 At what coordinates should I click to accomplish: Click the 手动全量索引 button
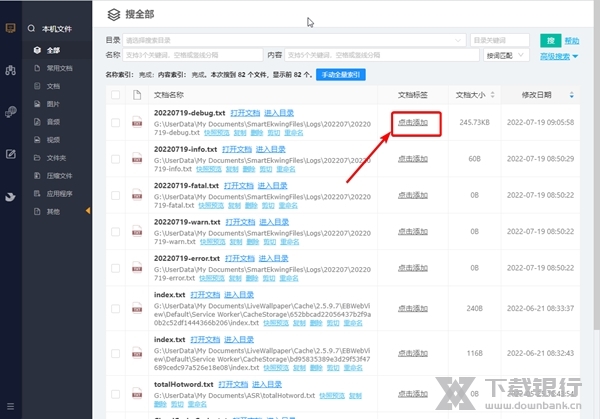(x=341, y=75)
